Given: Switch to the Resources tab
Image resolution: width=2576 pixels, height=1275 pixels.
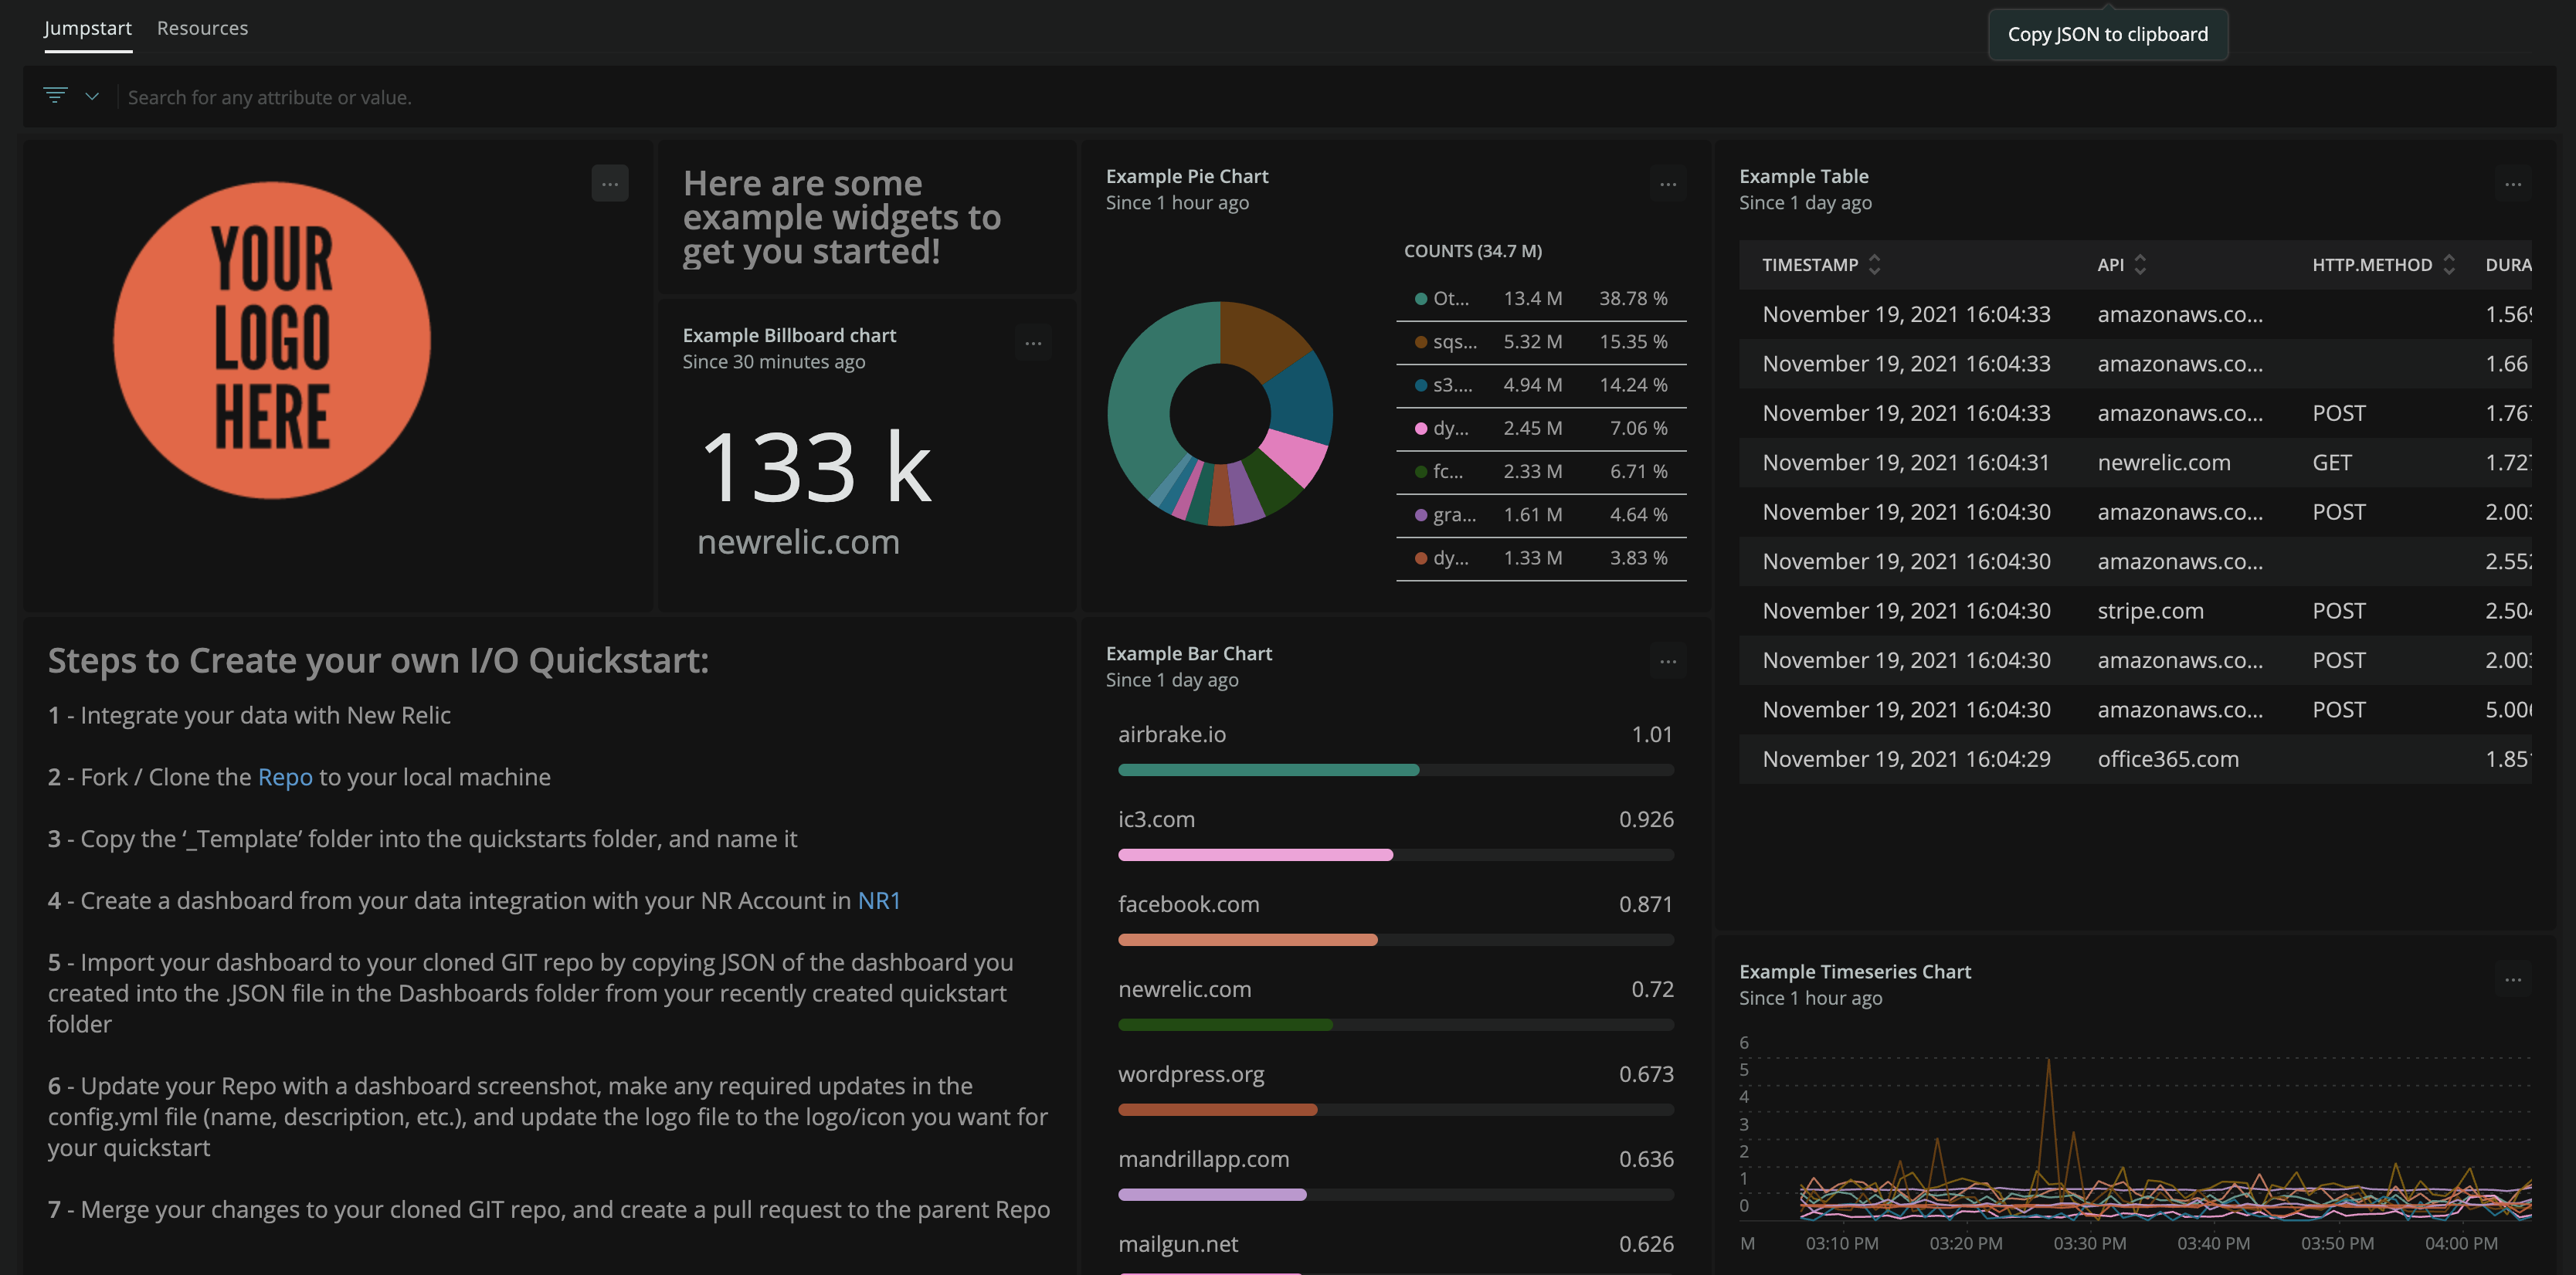Looking at the screenshot, I should [x=202, y=28].
